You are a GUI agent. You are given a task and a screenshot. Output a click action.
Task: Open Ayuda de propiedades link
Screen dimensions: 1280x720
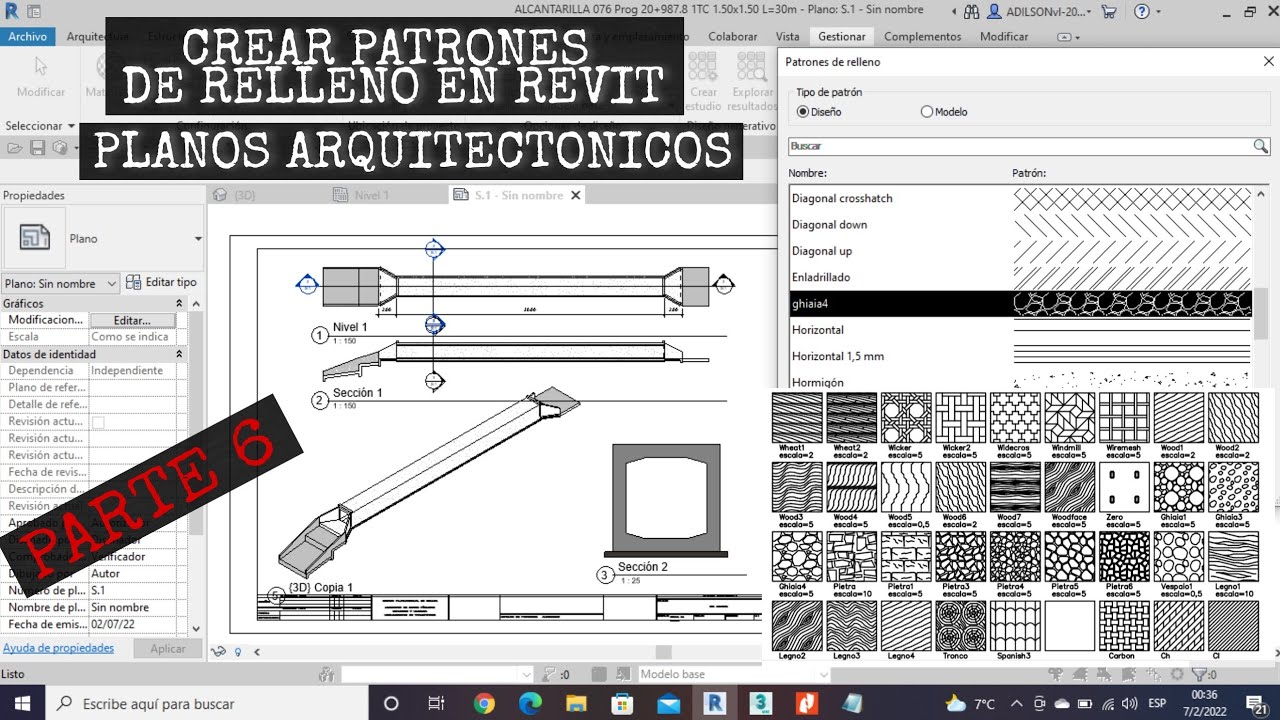58,648
